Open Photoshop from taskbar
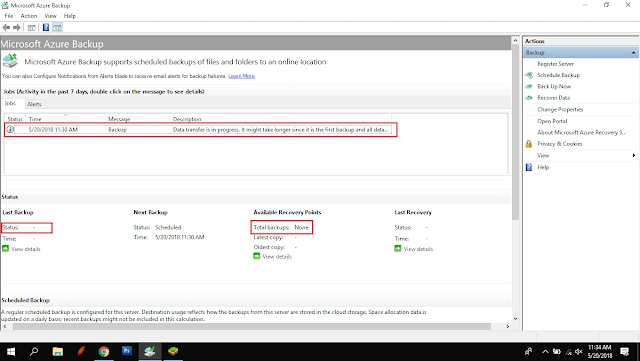Screen dimensions: 640x361 (127, 351)
